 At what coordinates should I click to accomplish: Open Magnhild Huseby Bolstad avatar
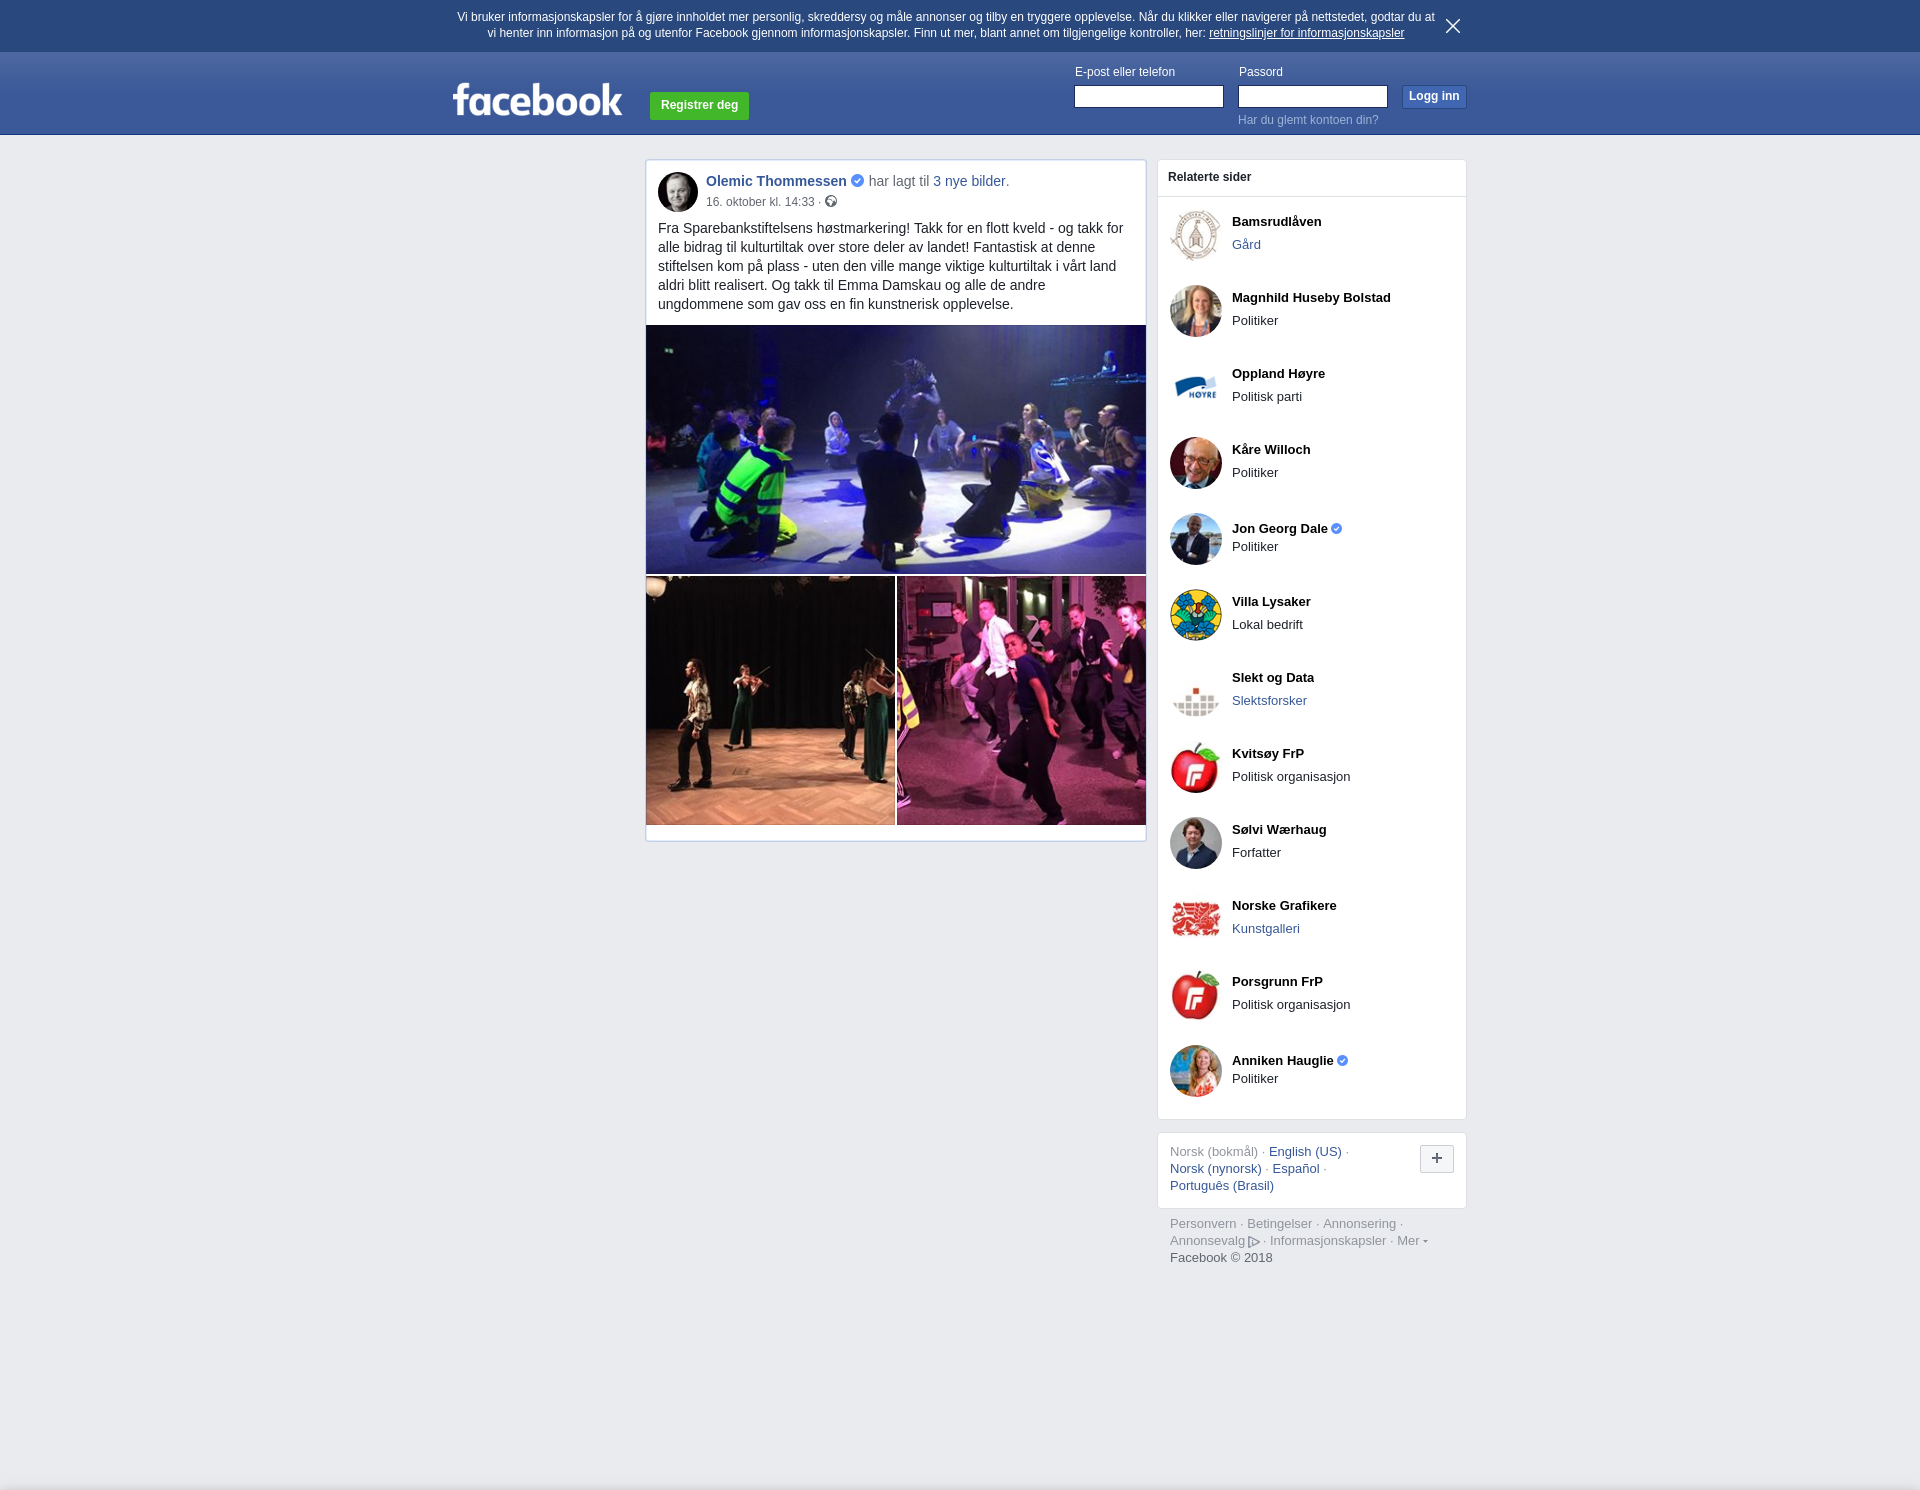click(x=1196, y=311)
